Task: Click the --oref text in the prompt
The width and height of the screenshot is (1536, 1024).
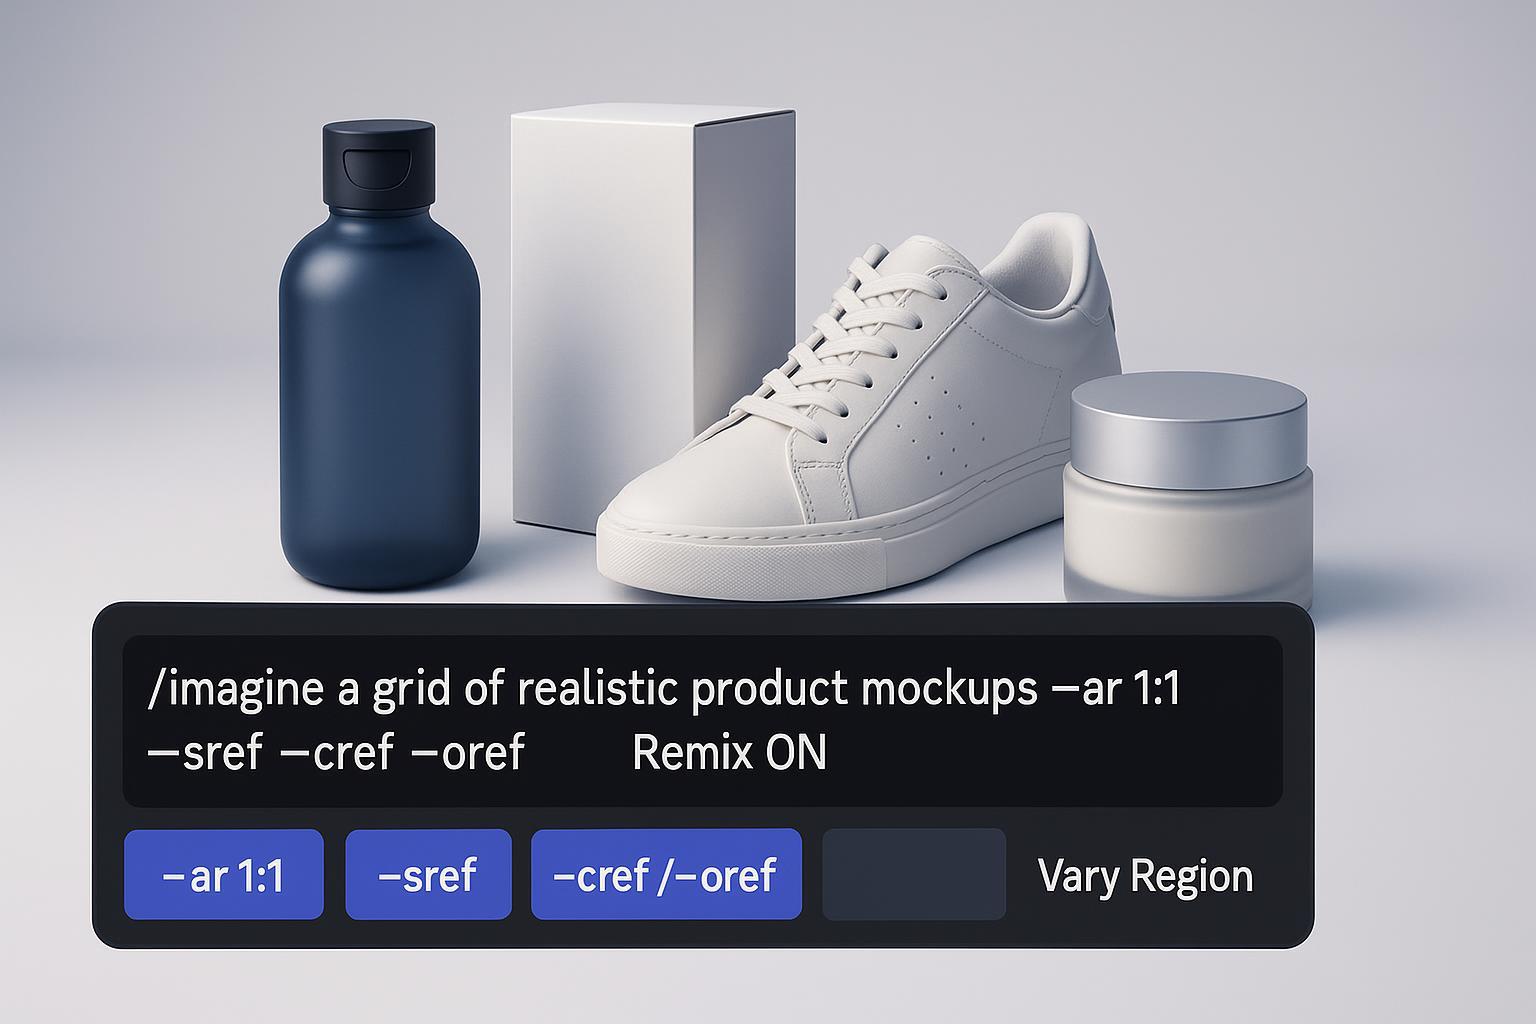Action: 468,753
